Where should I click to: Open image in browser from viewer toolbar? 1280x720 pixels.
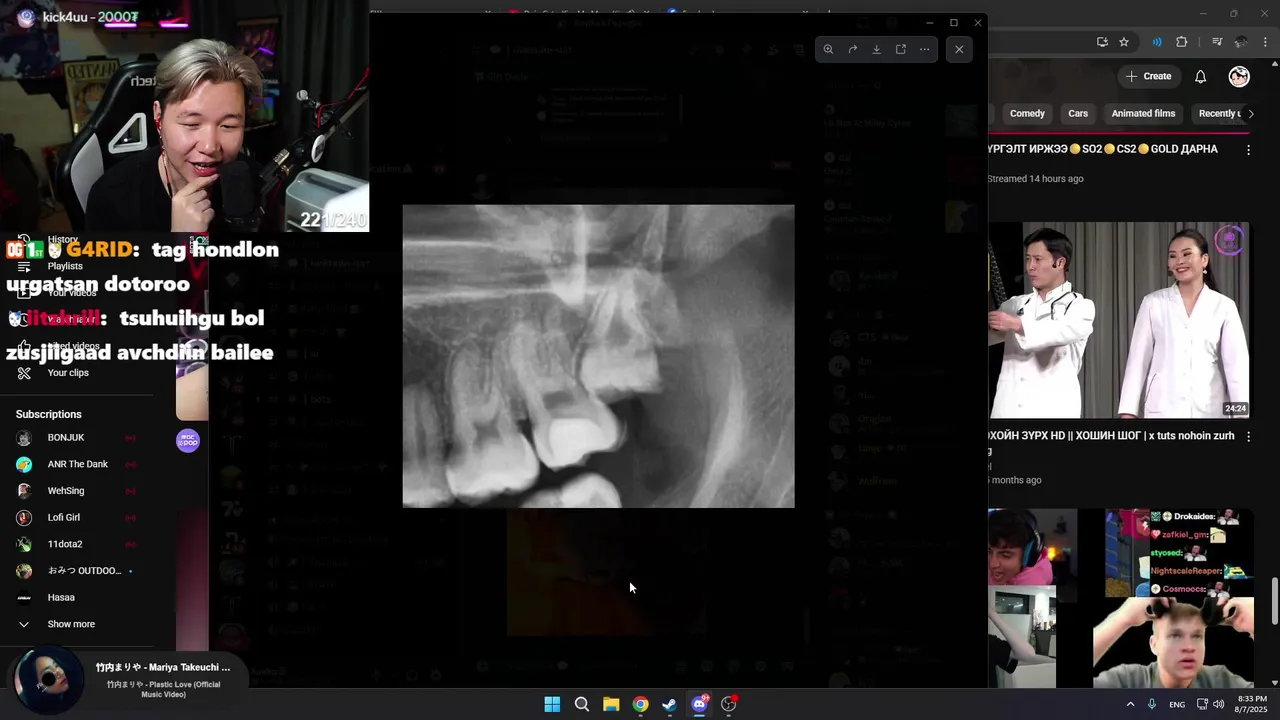[900, 49]
